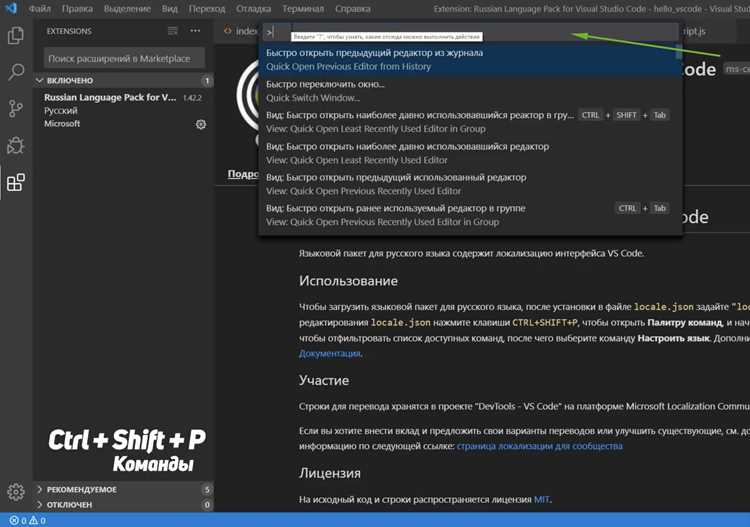Open the Файл menu
Image resolution: width=750 pixels, height=527 pixels.
coord(40,9)
